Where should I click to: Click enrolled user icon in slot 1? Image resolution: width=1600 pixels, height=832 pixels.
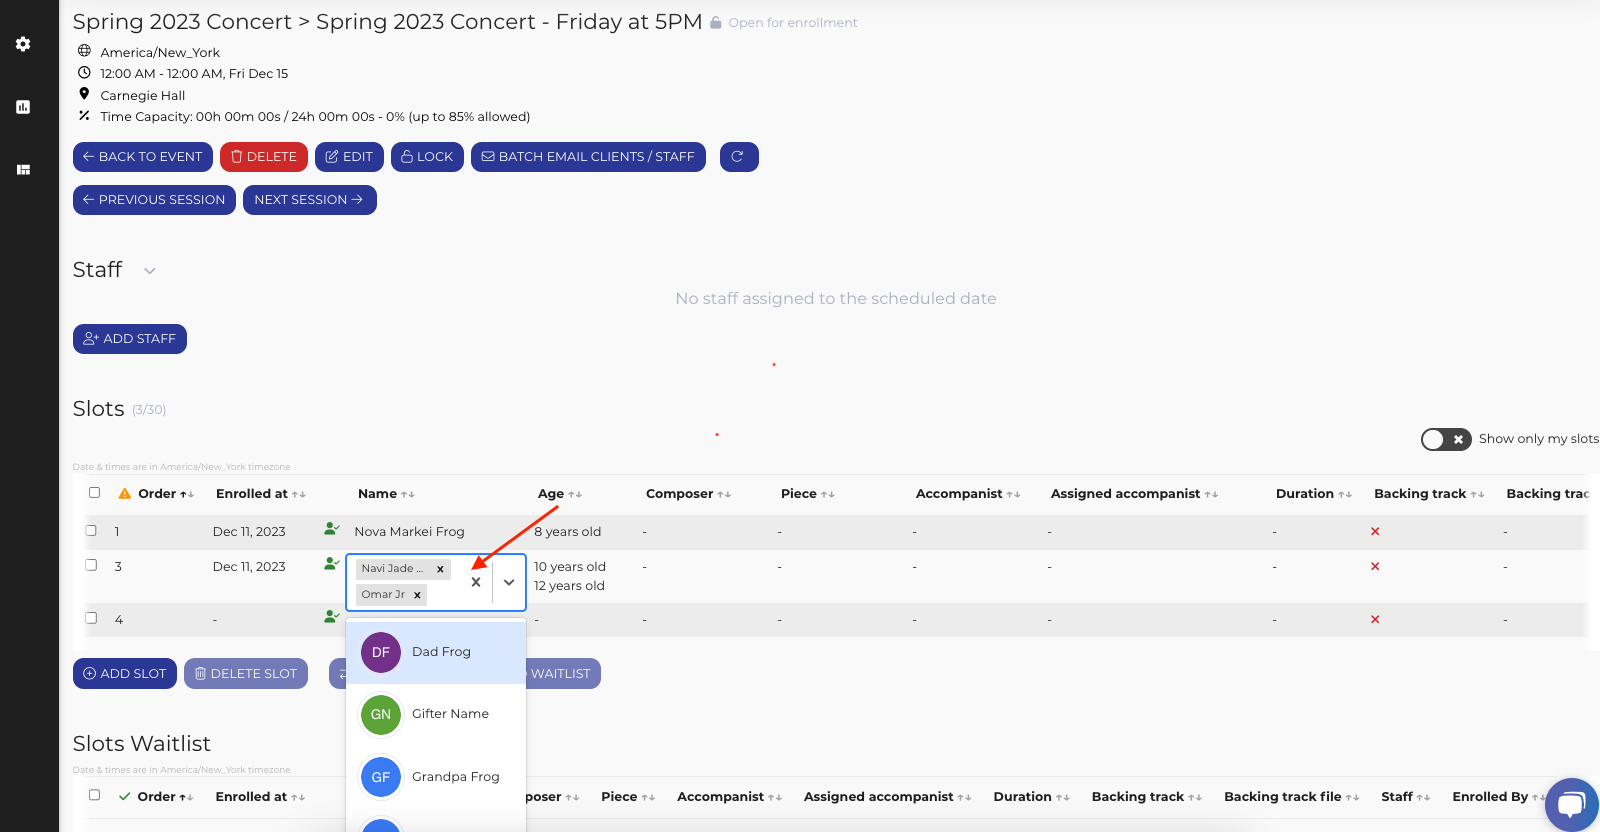(x=331, y=529)
